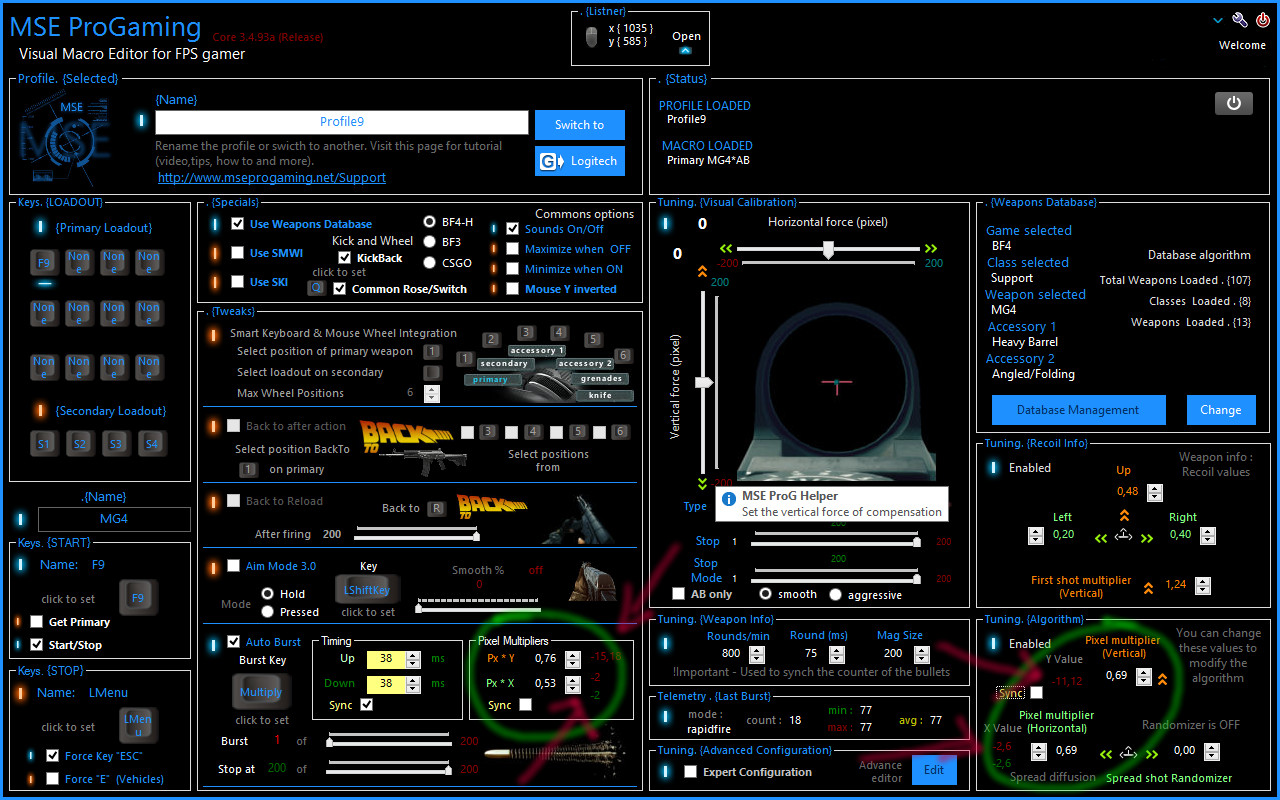The height and width of the screenshot is (800, 1280).
Task: Select the BF3 radio button
Action: click(x=430, y=242)
